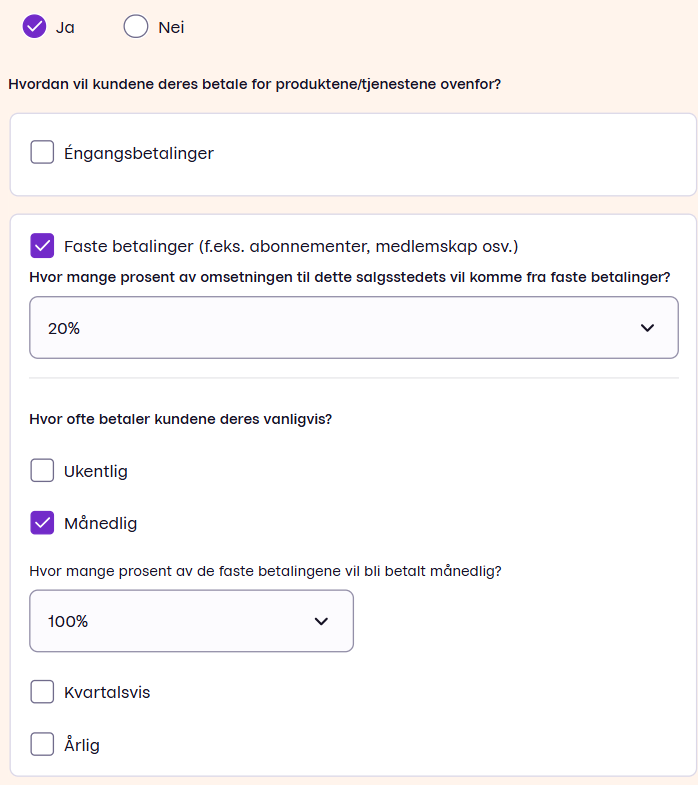
Task: Click the "Kvartalsvis" label text
Action: tap(107, 692)
